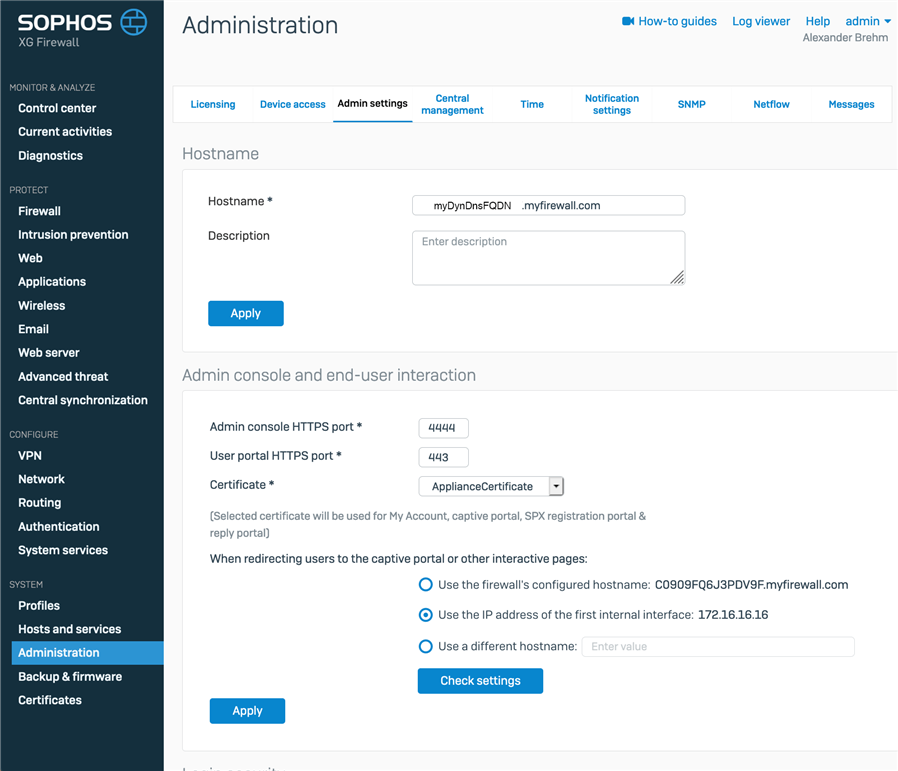Screen dimensions: 898x771
Task: Open the Intrusion prevention sidebar item
Action: pos(73,235)
